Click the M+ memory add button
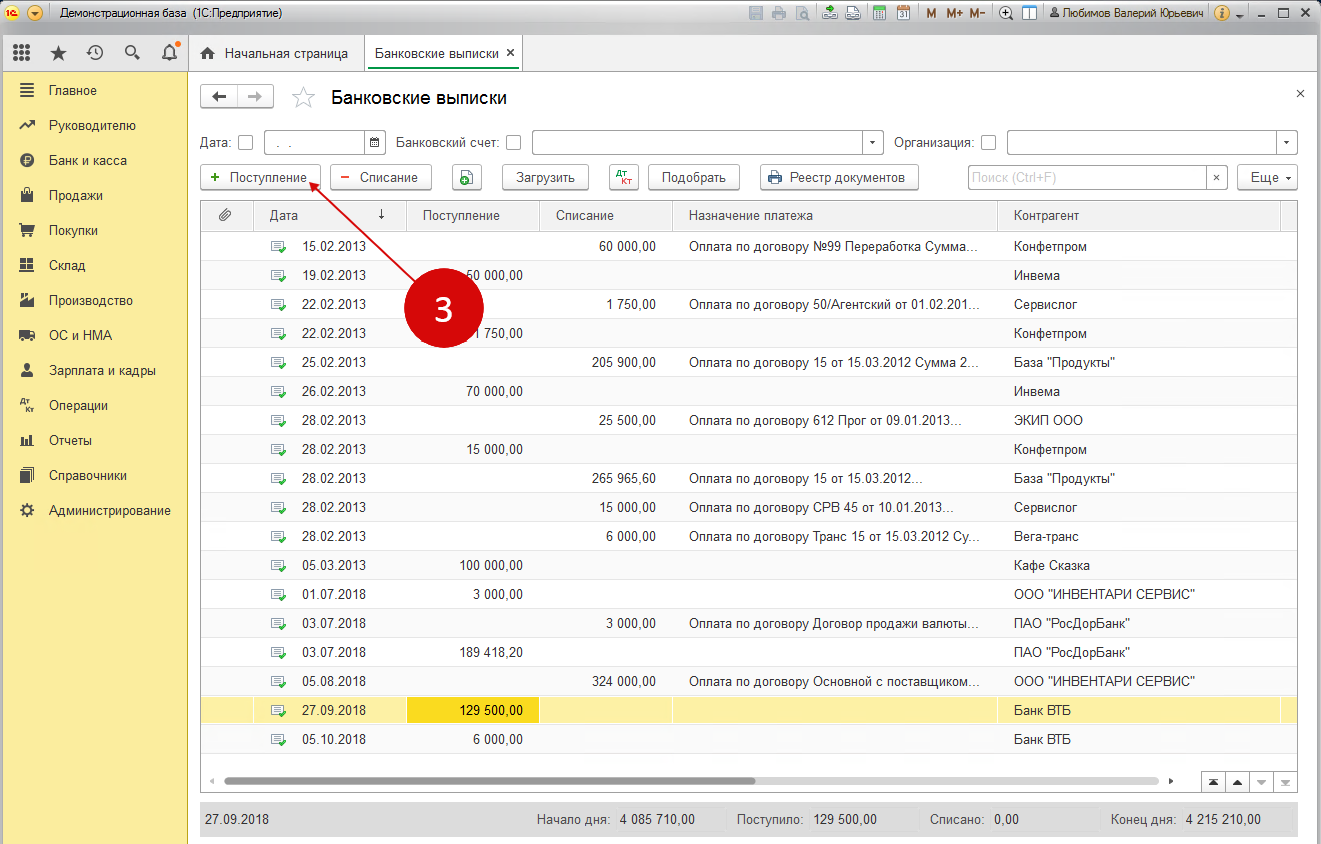The width and height of the screenshot is (1321, 844). [954, 13]
